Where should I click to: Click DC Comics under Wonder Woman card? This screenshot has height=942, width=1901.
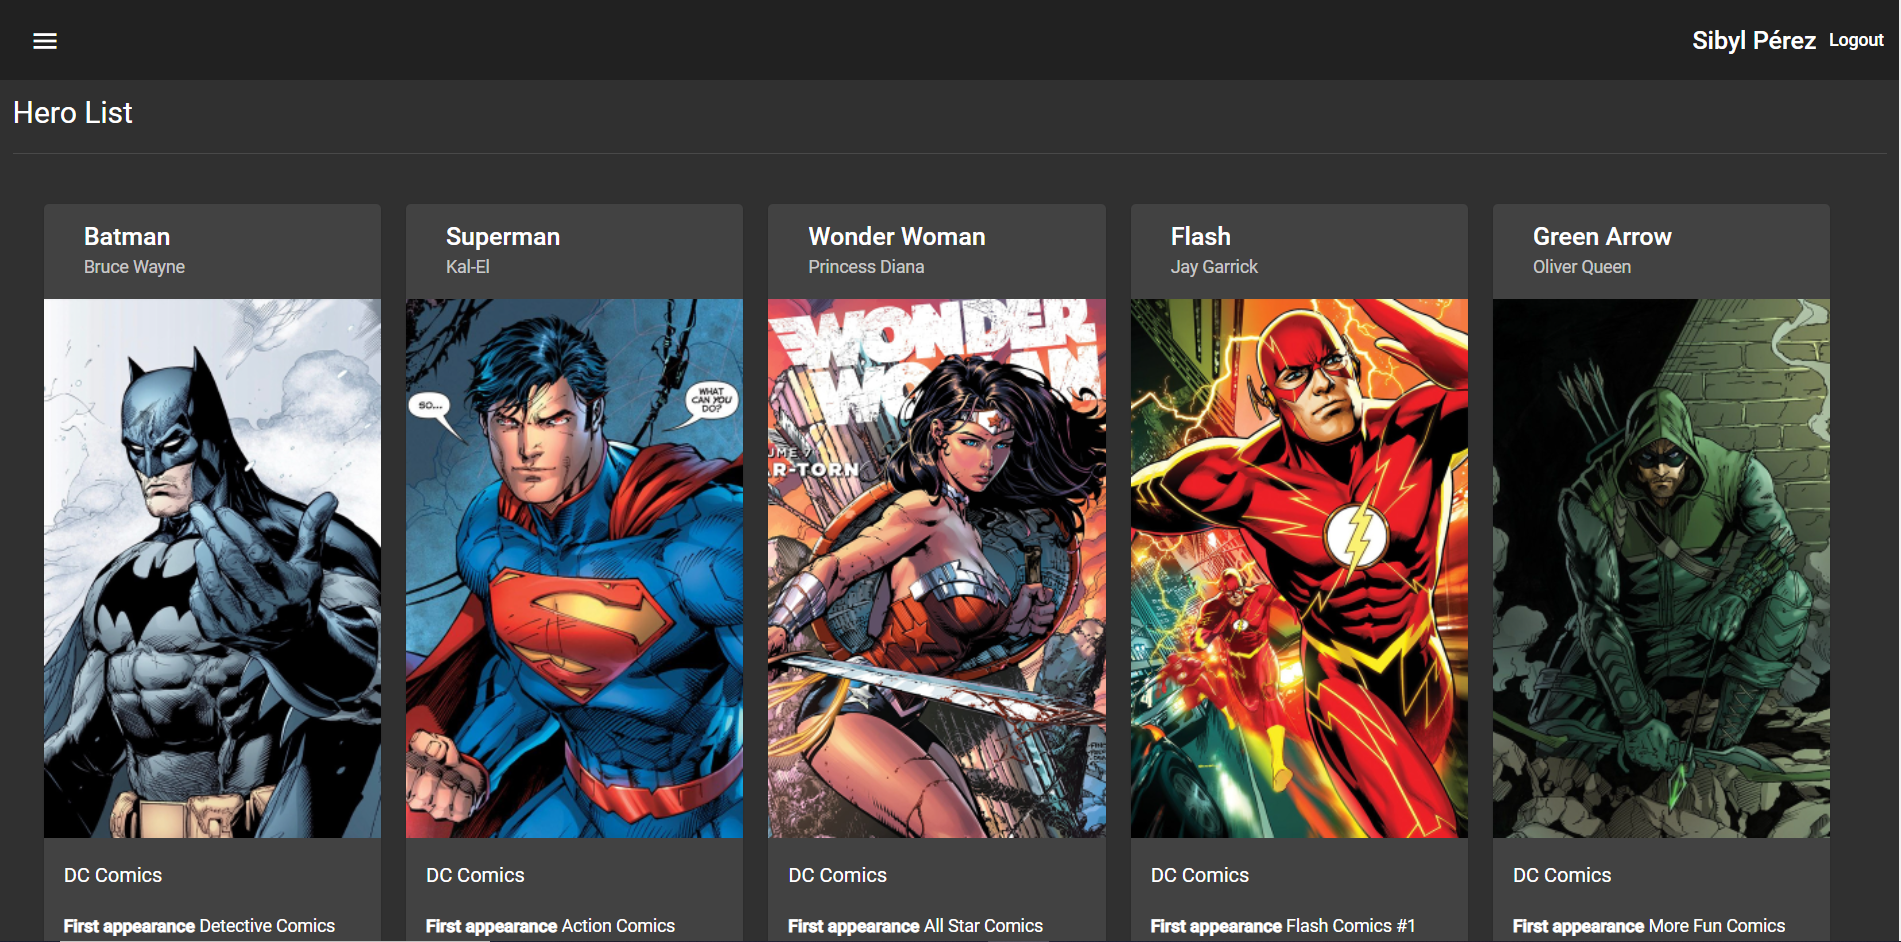[837, 875]
